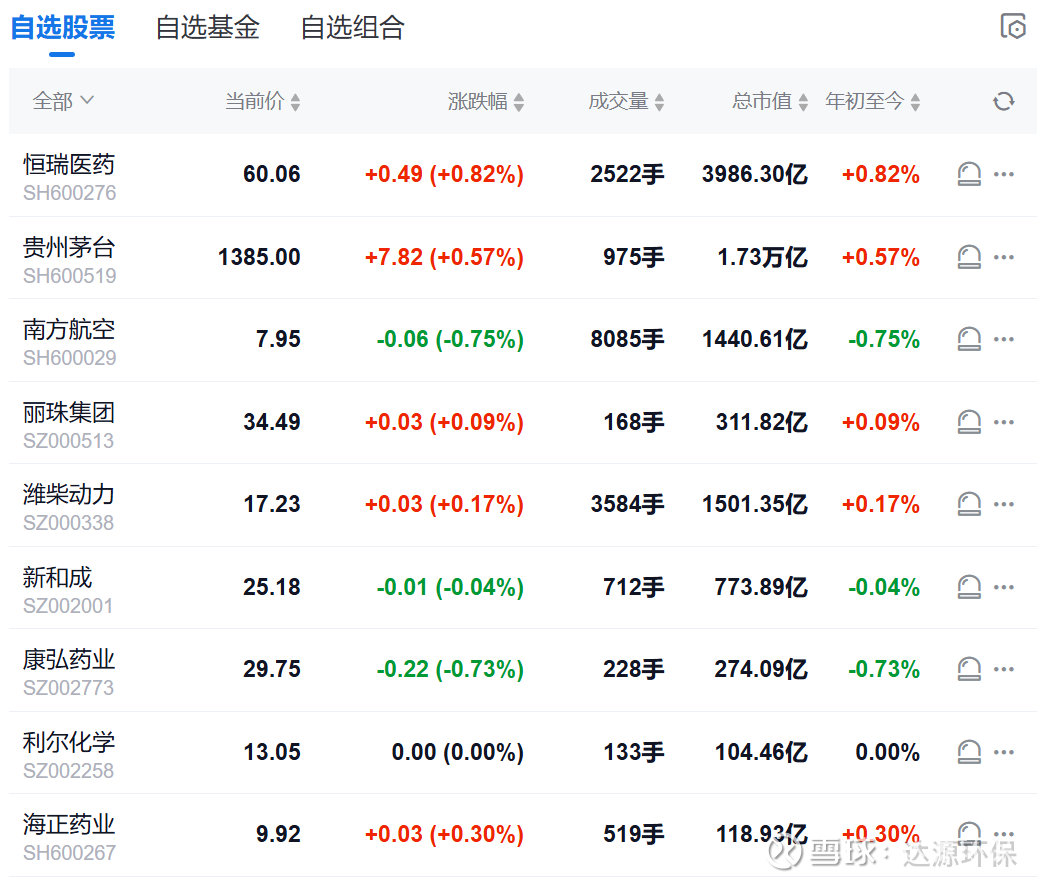Sort by 当前价 column
This screenshot has width=1047, height=885.
click(x=262, y=102)
